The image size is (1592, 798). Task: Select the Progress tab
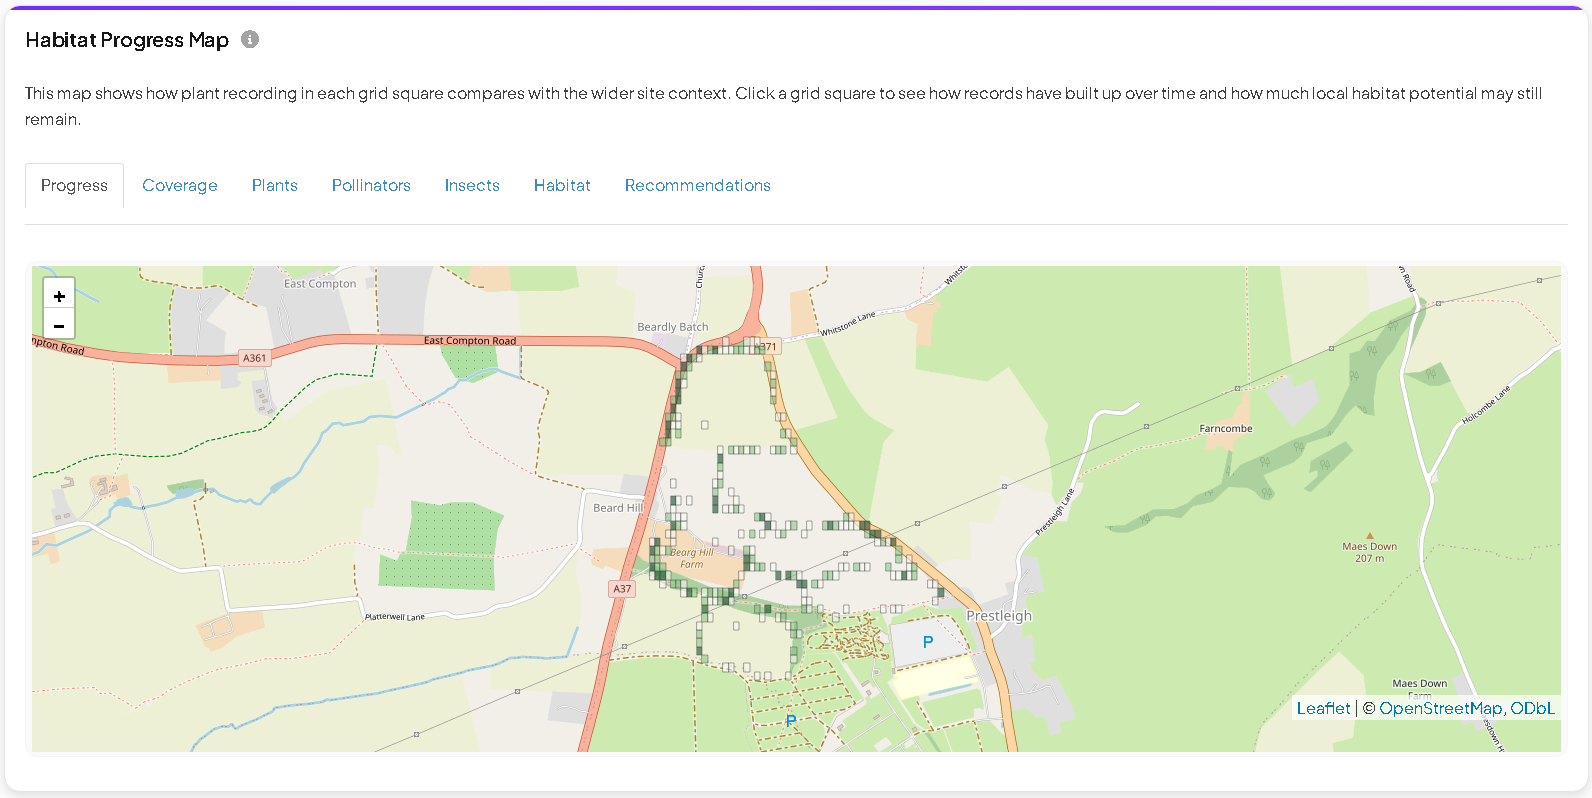coord(74,185)
